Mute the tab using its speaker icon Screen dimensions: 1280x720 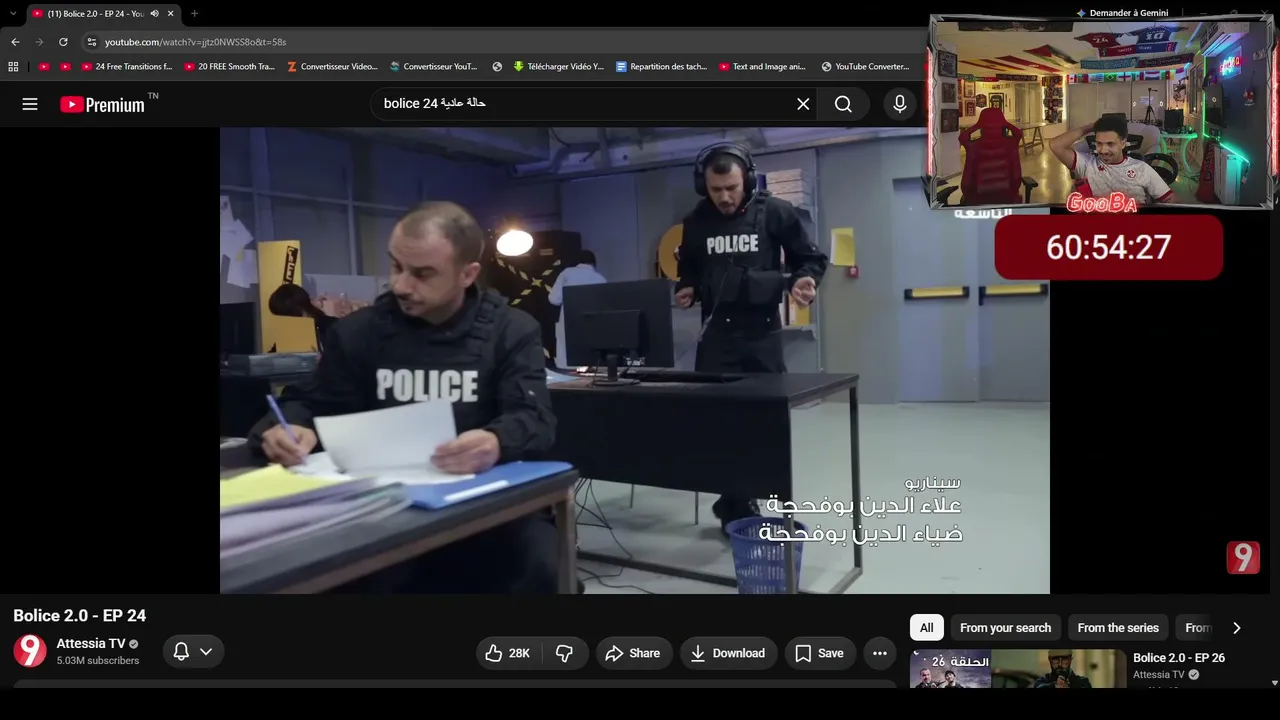point(154,14)
